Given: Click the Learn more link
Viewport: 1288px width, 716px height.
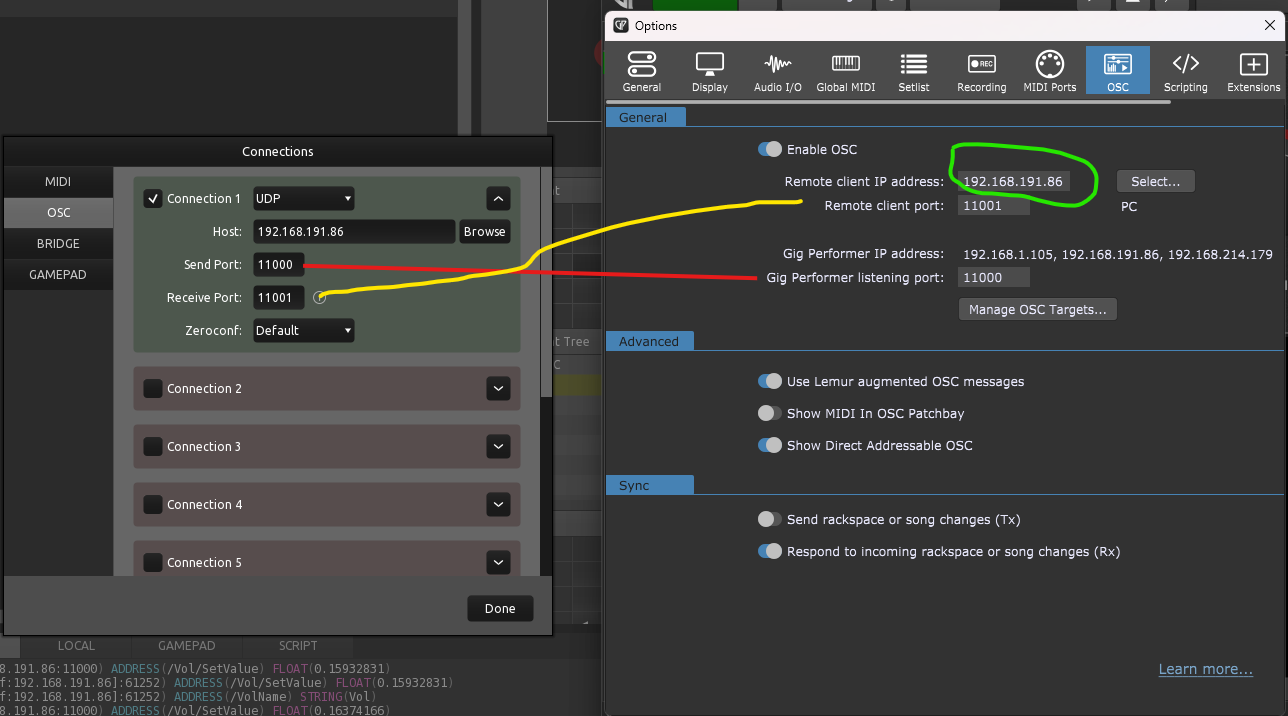Looking at the screenshot, I should 1205,670.
